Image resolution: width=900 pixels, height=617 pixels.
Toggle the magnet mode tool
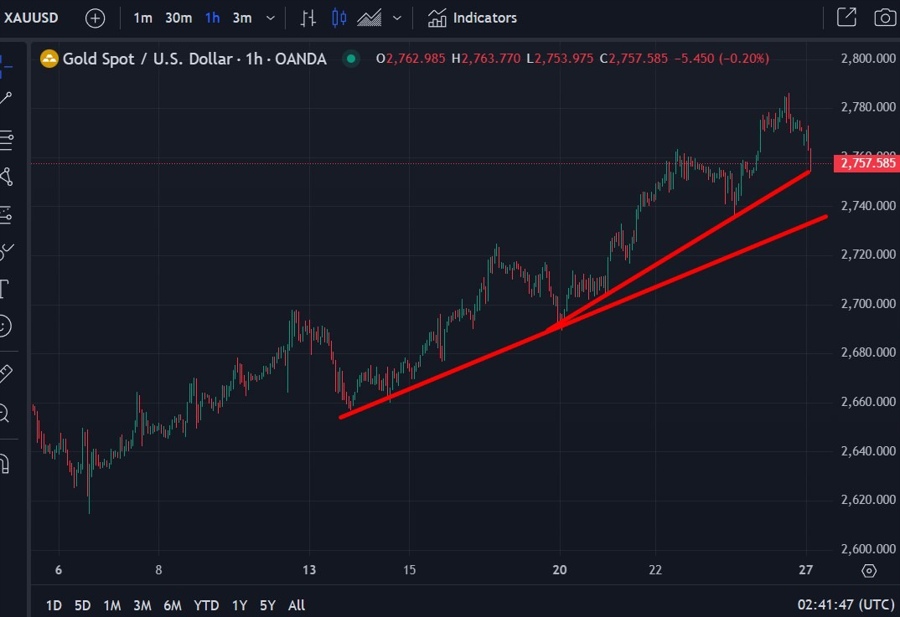coord(5,463)
